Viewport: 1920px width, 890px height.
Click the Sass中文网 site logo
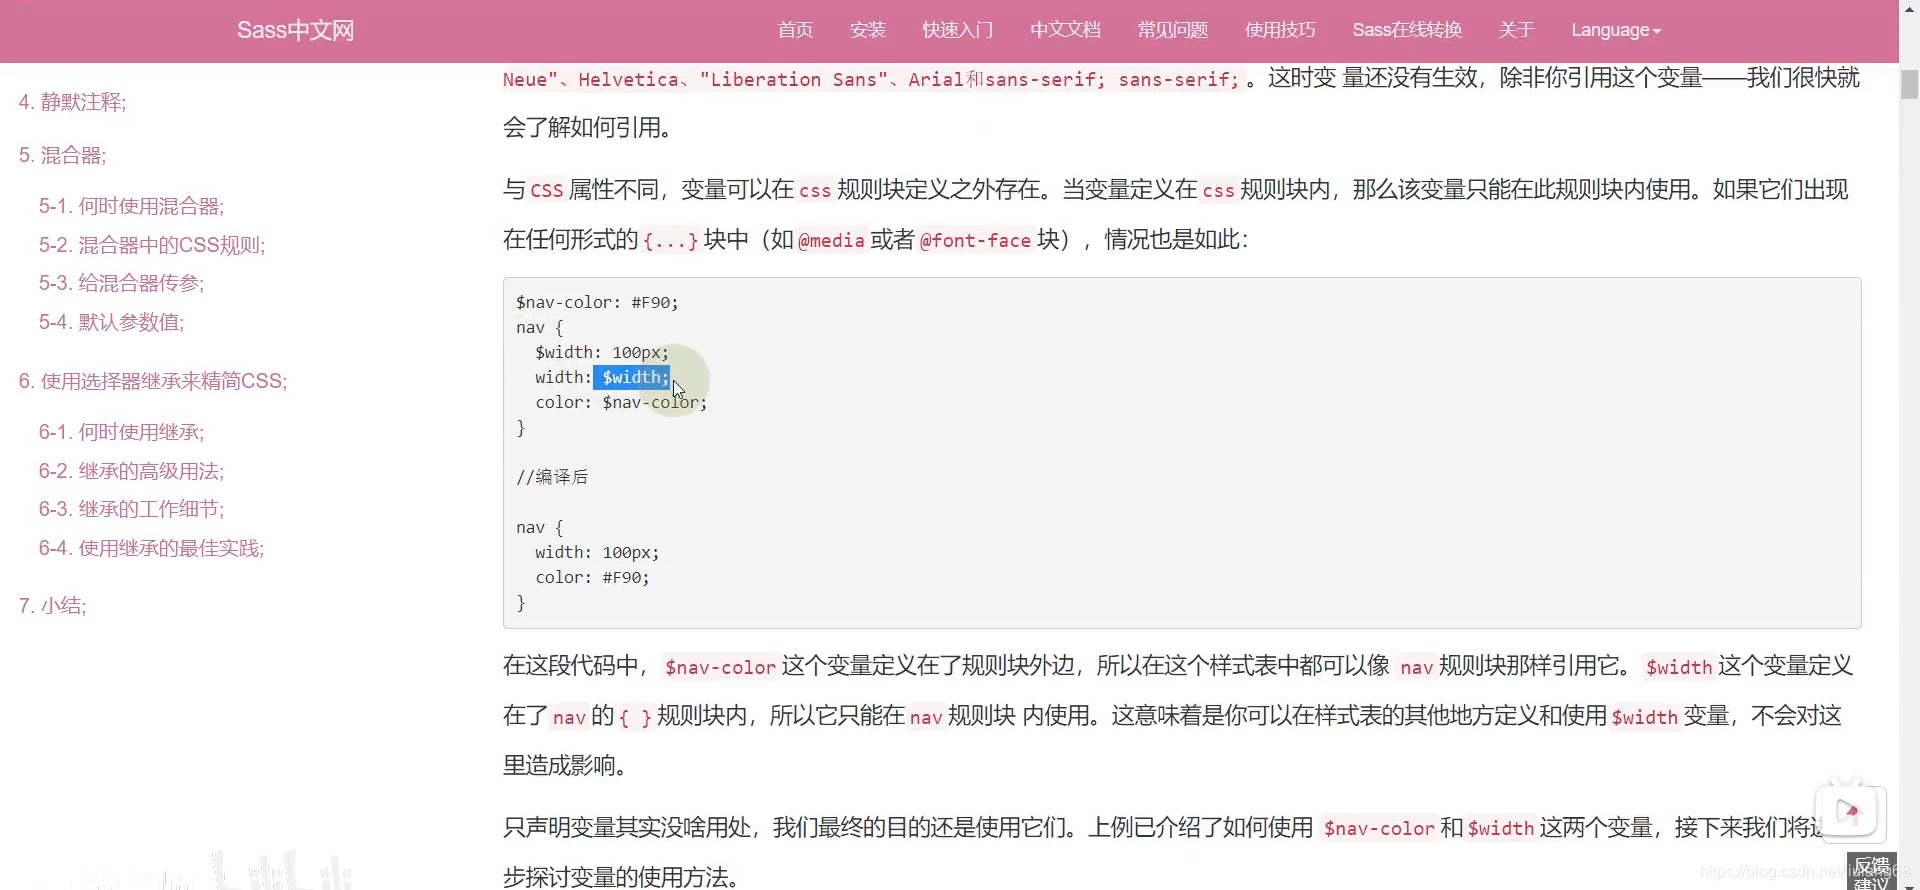click(295, 30)
